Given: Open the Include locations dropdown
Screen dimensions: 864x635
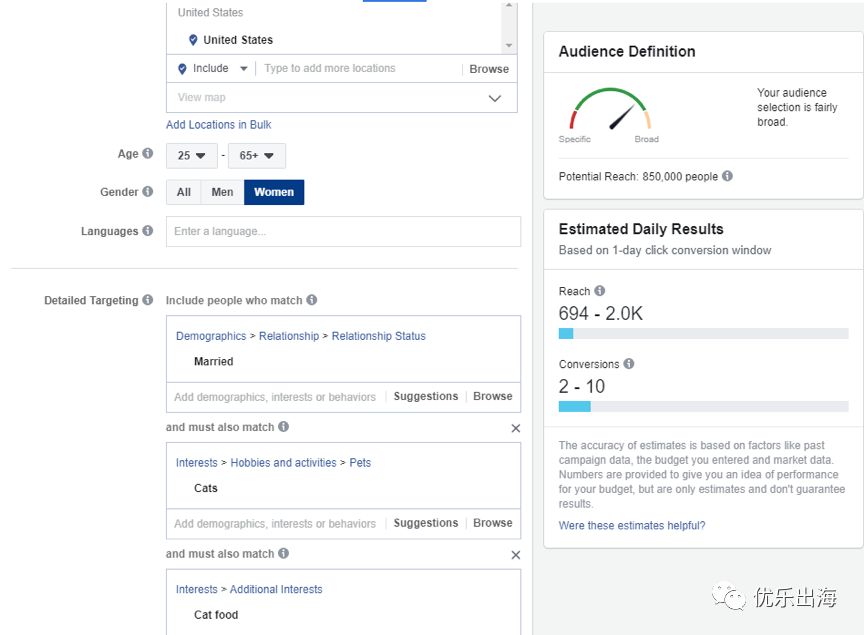Looking at the screenshot, I should 215,69.
